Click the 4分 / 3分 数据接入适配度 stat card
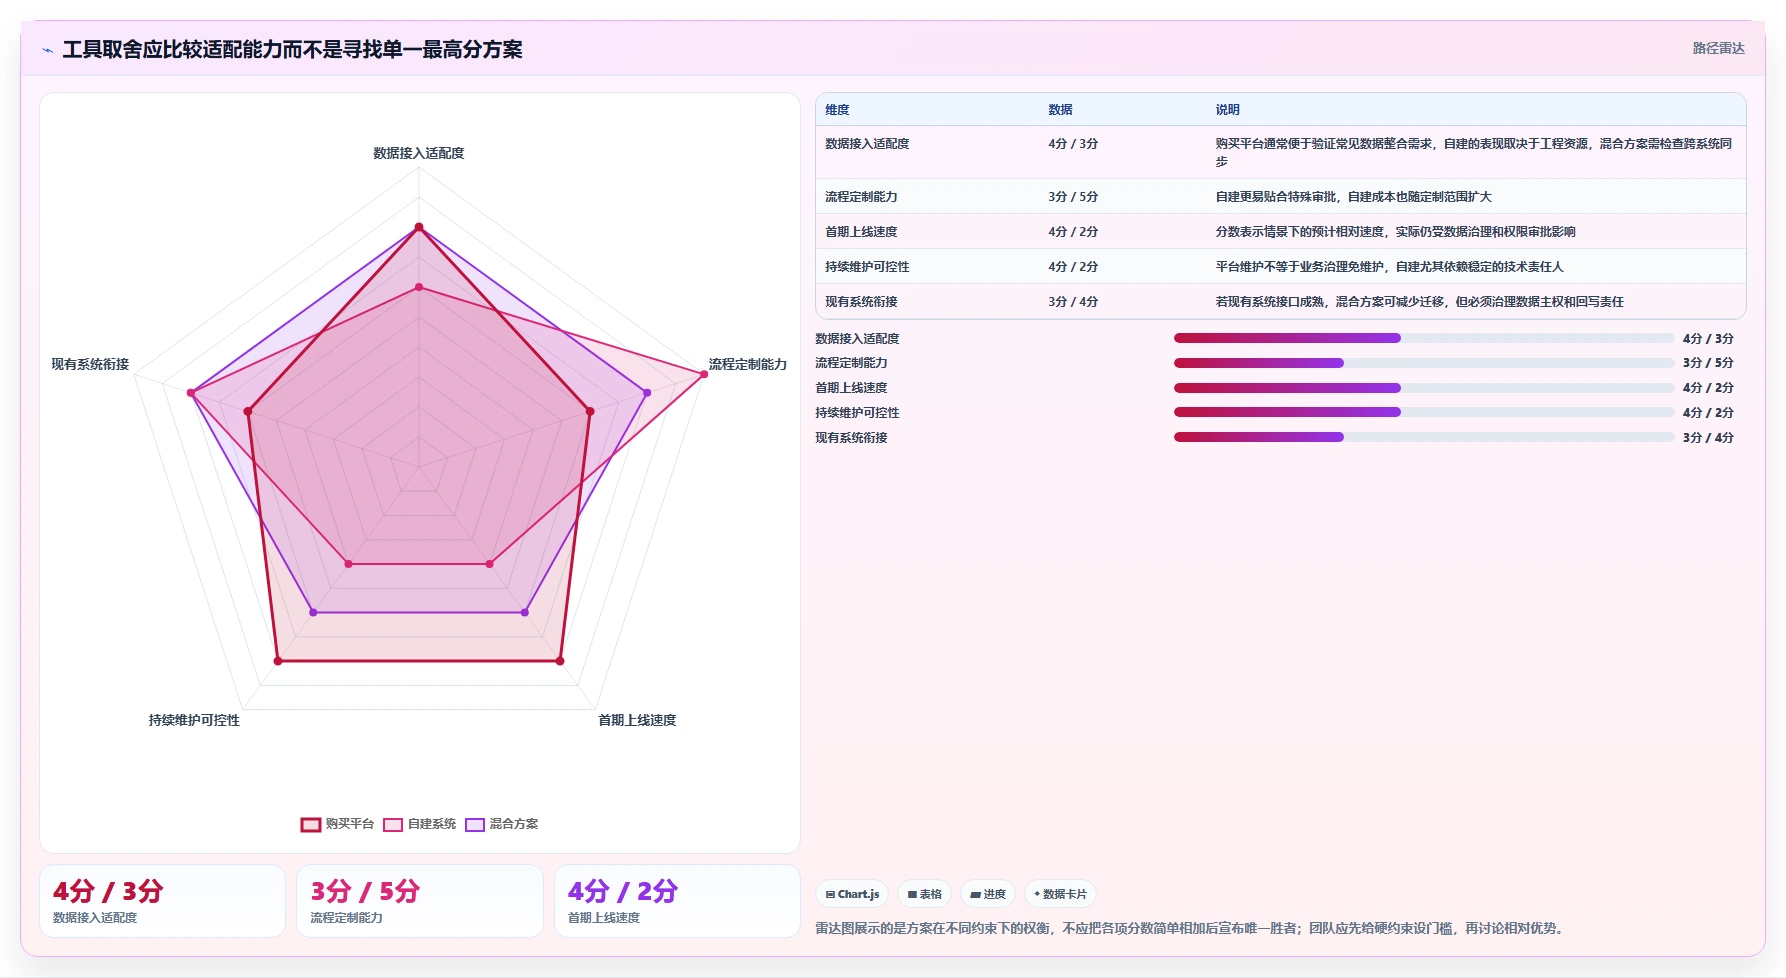1786x978 pixels. pyautogui.click(x=162, y=901)
